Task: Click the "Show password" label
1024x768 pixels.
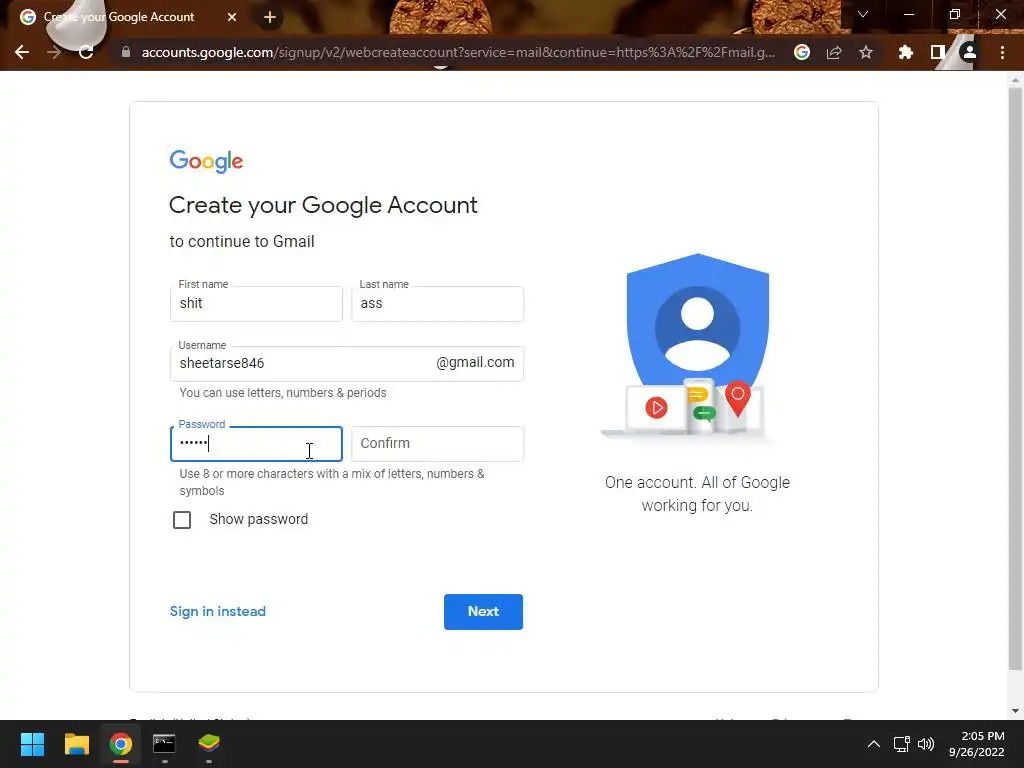Action: 259,519
